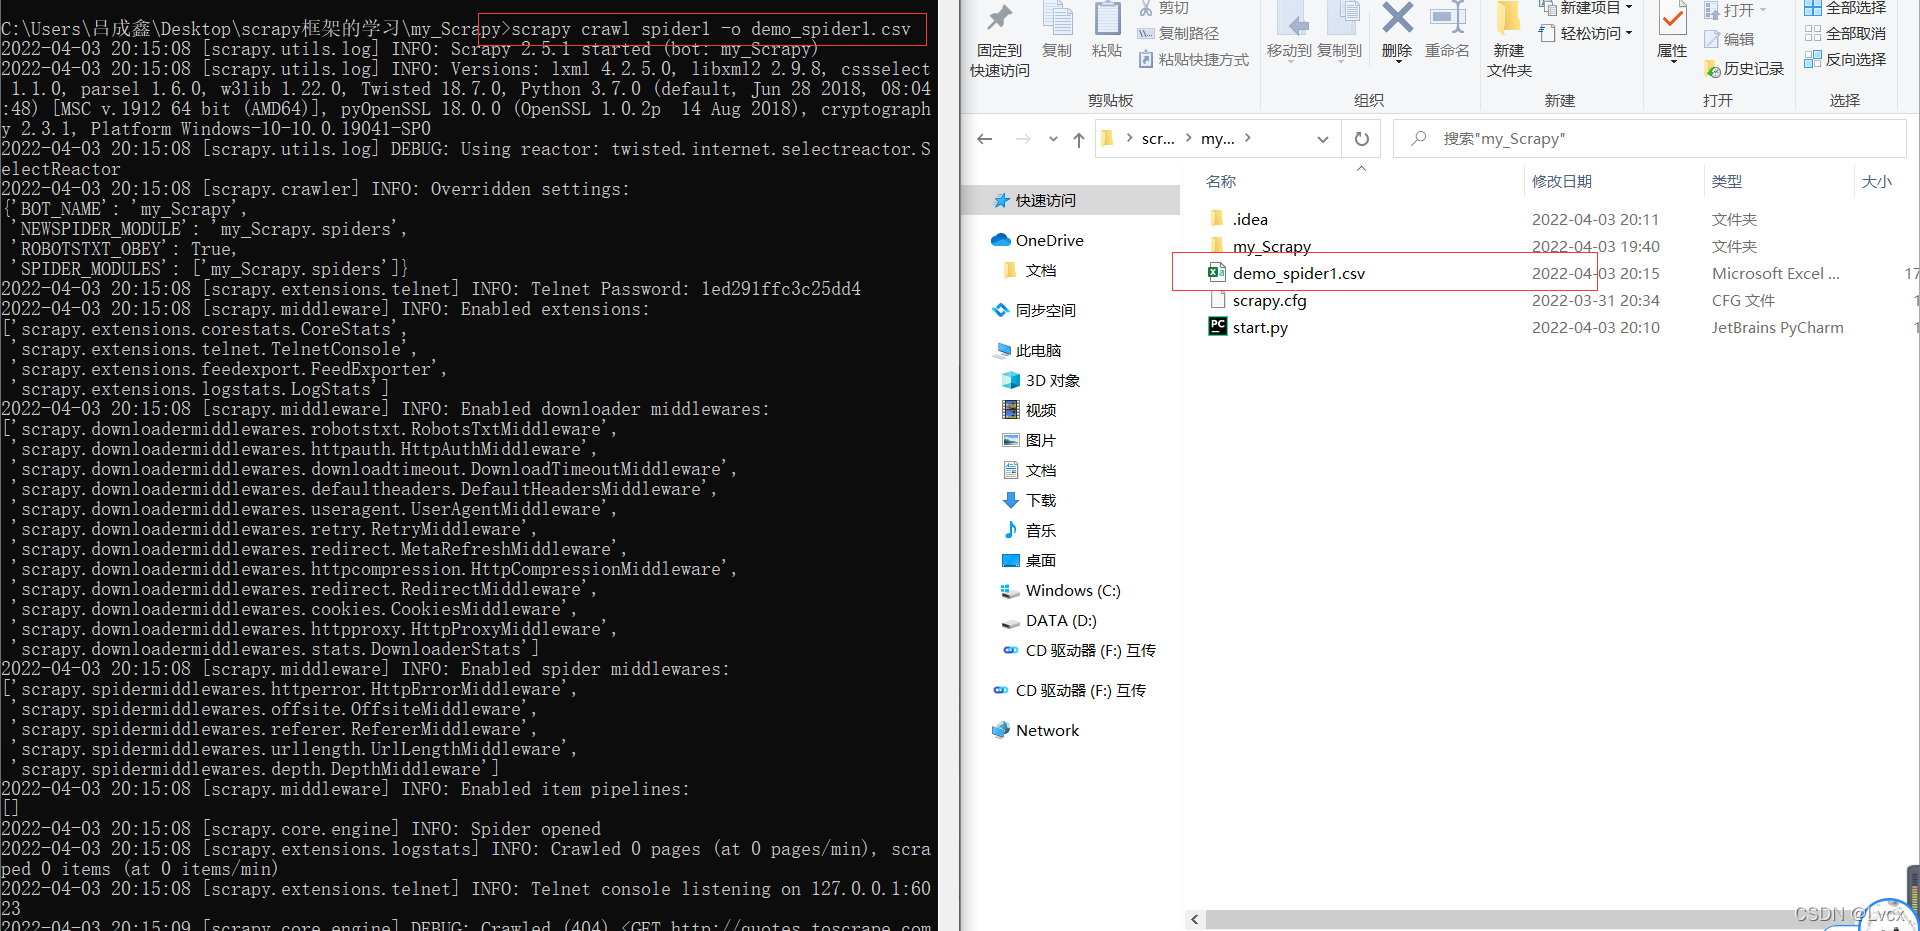Open 下载 (Downloads) in the navigation pane
This screenshot has height=931, width=1920.
click(1040, 500)
